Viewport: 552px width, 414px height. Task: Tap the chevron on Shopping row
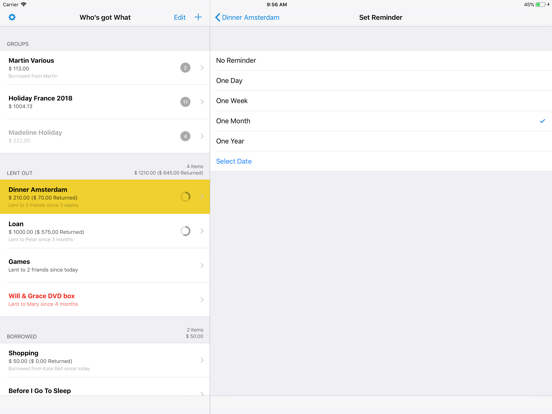point(202,360)
